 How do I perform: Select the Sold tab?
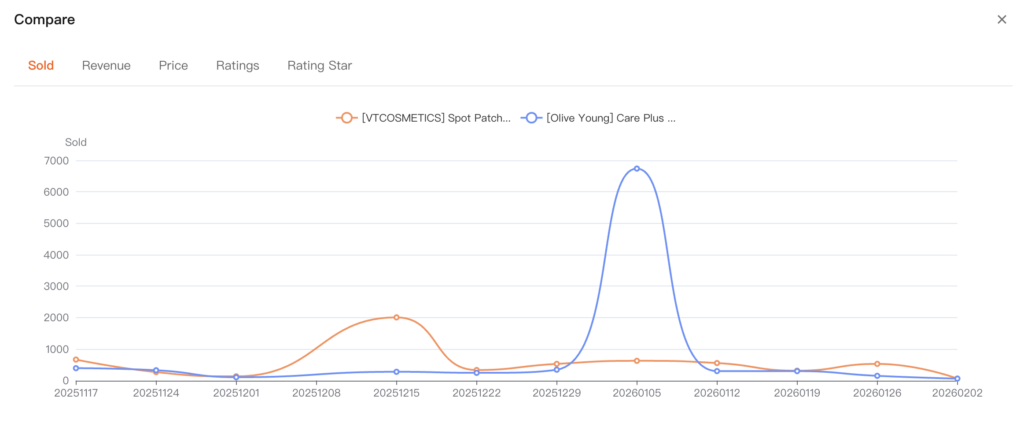(x=41, y=66)
